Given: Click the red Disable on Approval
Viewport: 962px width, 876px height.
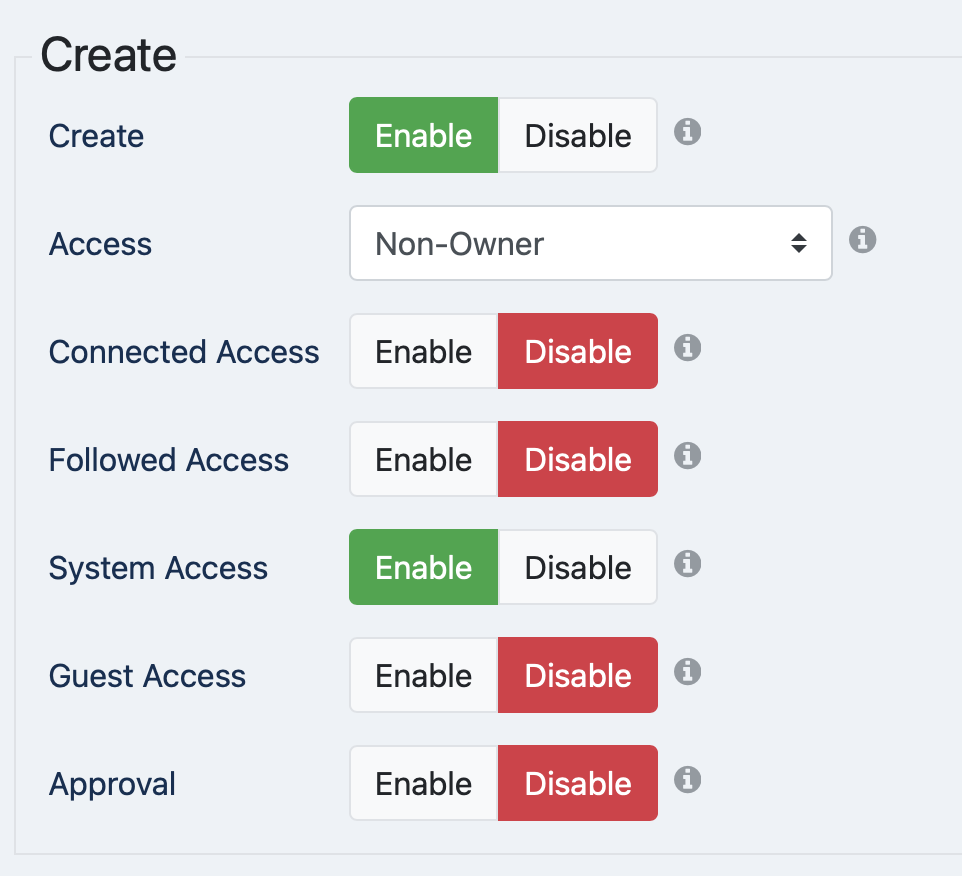Looking at the screenshot, I should tap(577, 783).
